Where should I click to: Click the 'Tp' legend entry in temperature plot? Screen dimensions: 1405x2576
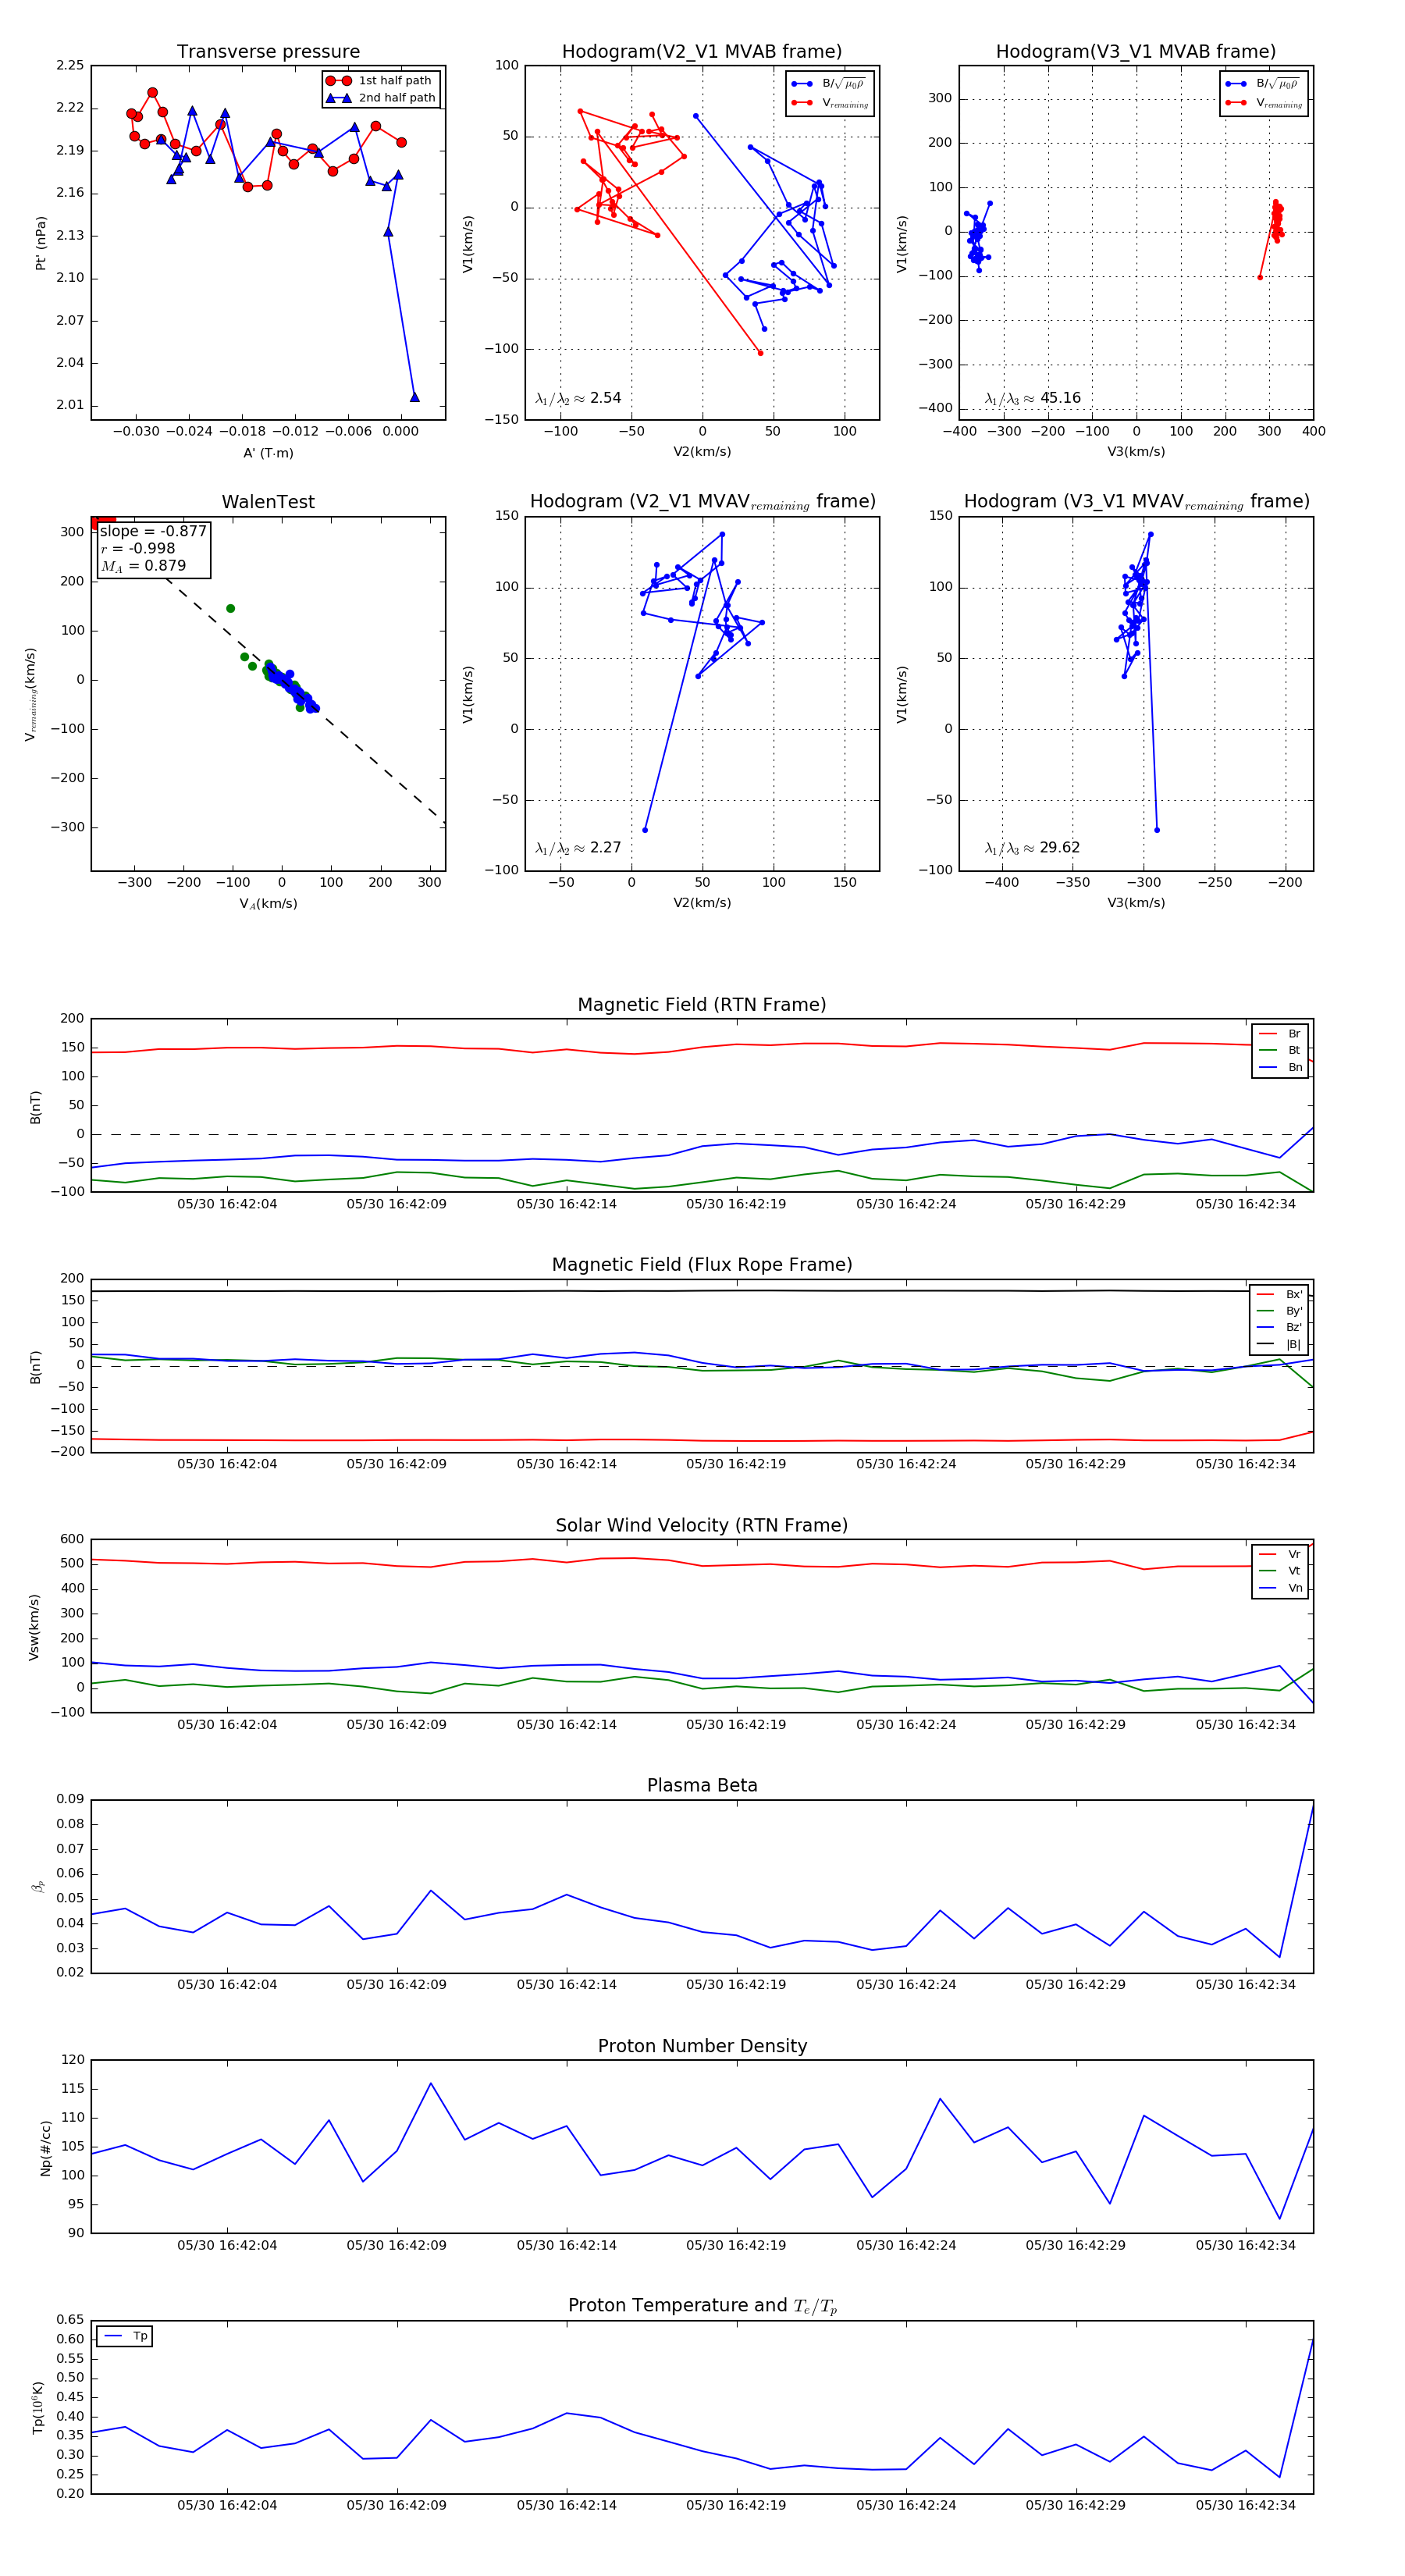coord(126,2336)
